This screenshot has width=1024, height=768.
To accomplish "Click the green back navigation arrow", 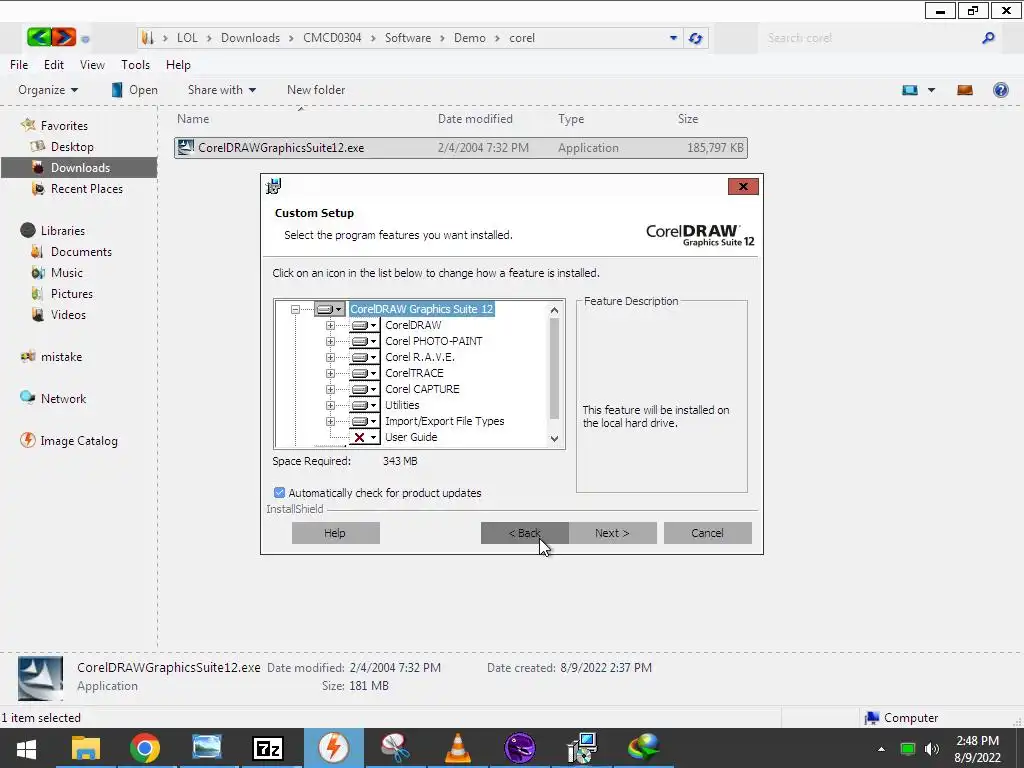I will [x=39, y=37].
